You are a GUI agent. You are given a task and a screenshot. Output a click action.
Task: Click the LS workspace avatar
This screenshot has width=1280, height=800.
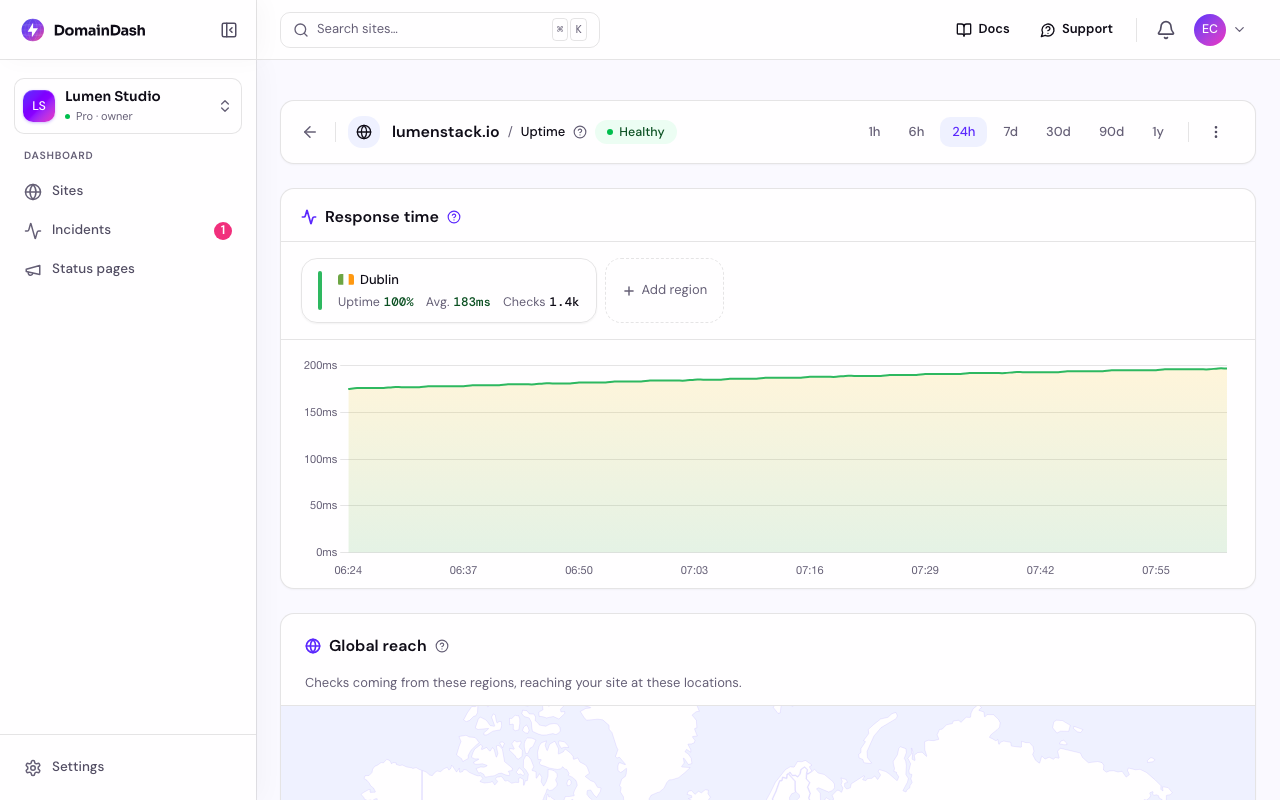click(39, 106)
